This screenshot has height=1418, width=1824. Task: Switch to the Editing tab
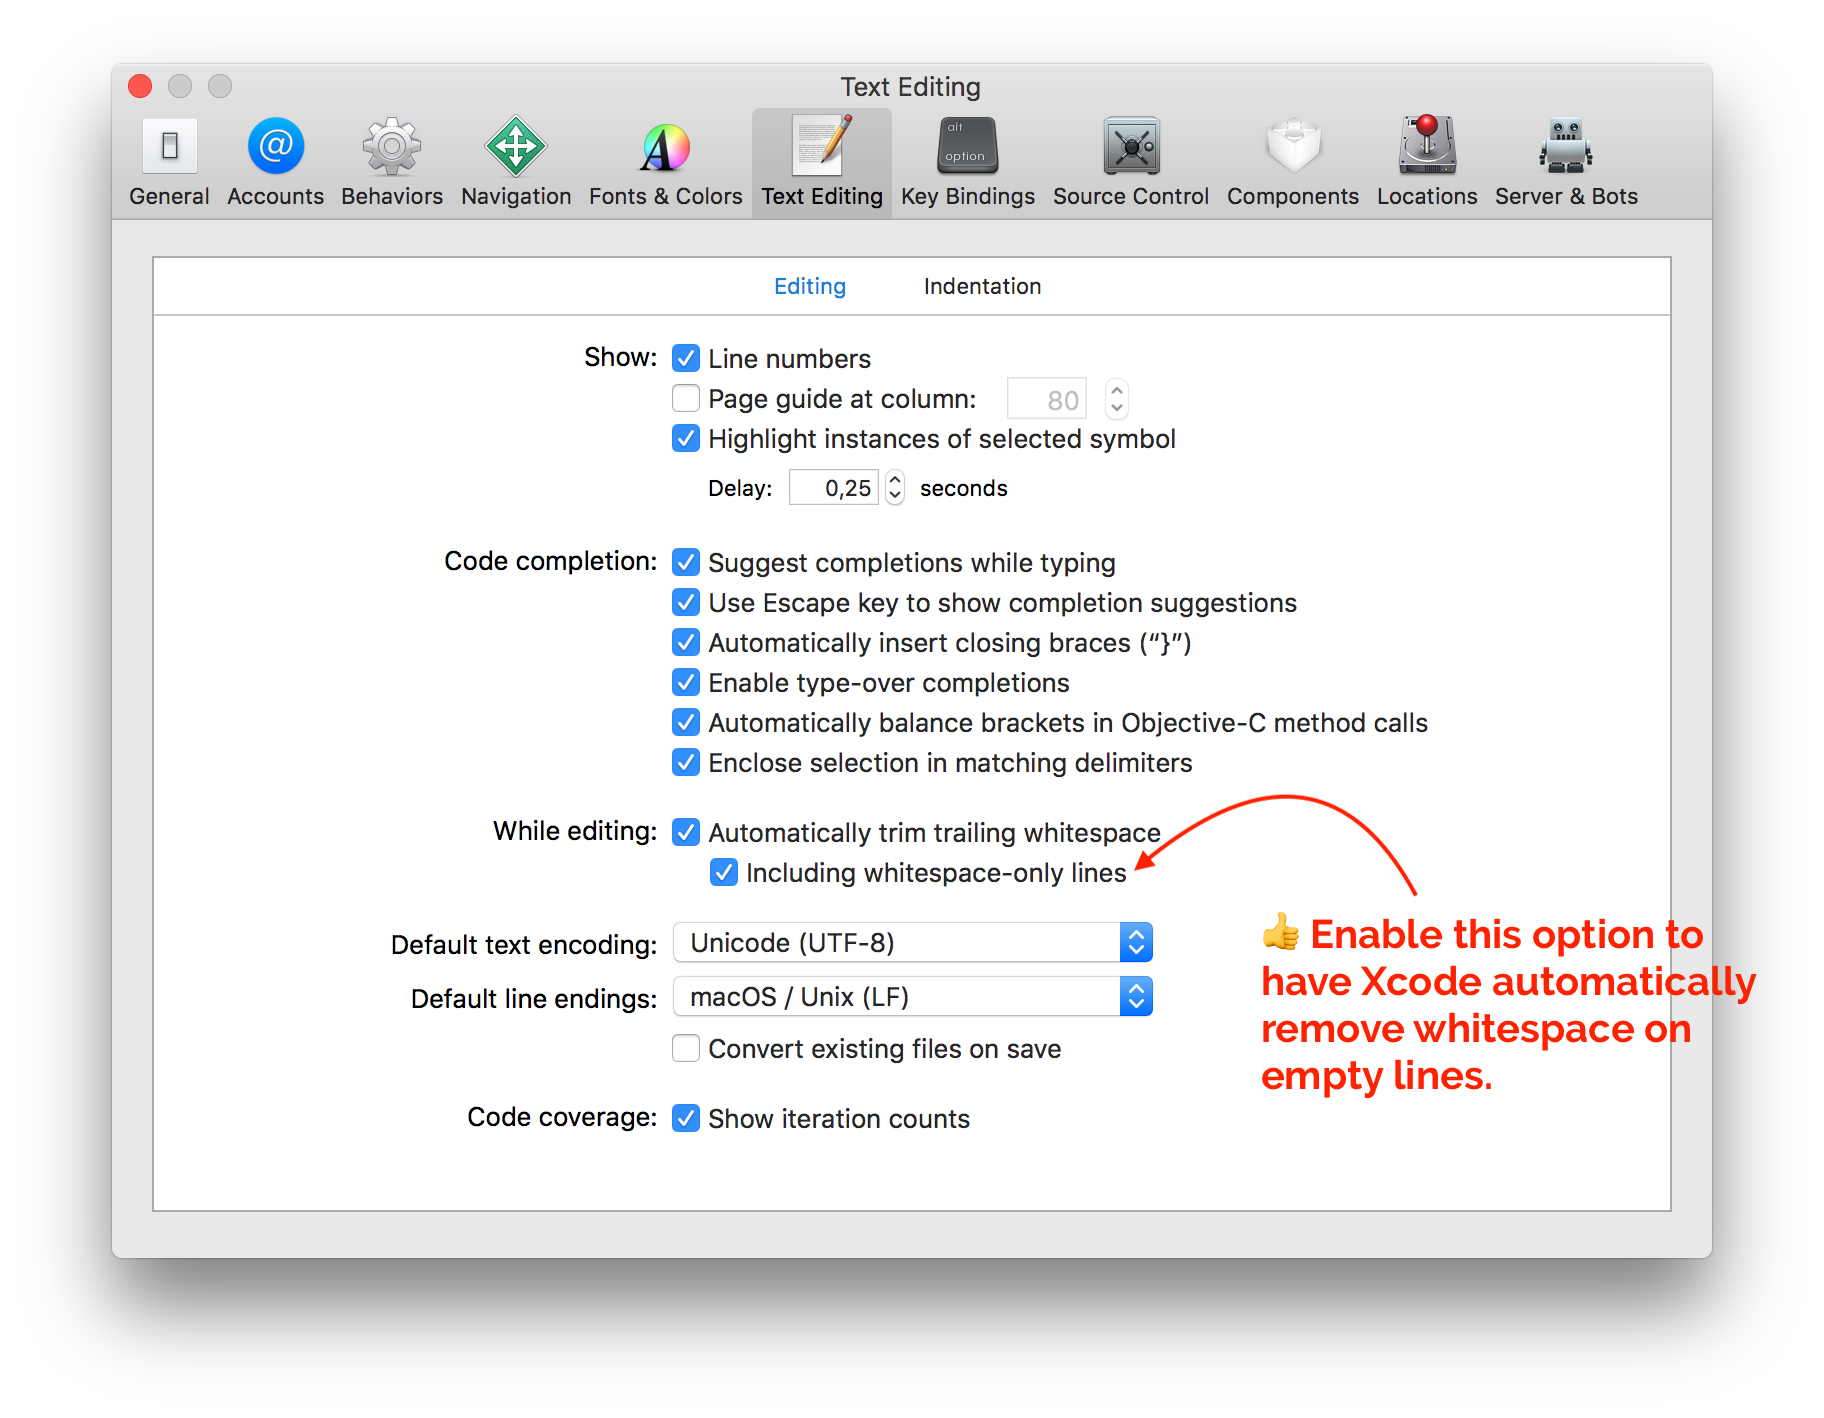[810, 286]
